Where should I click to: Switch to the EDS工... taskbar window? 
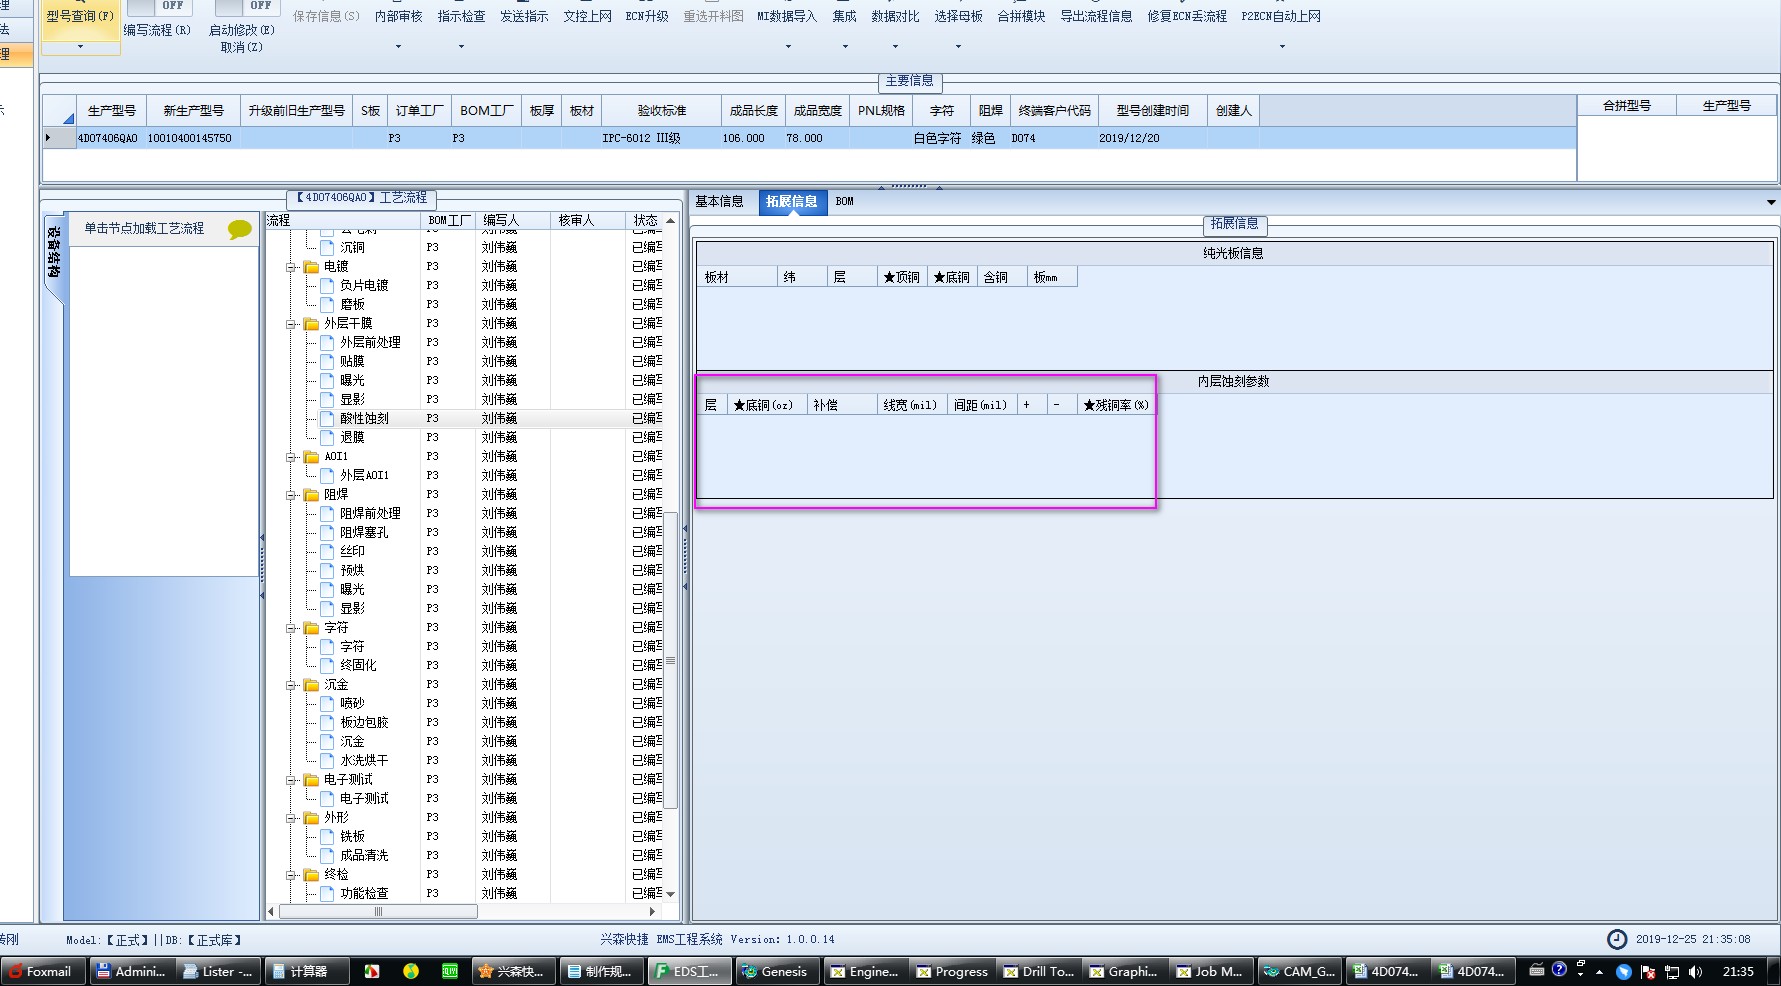689,971
